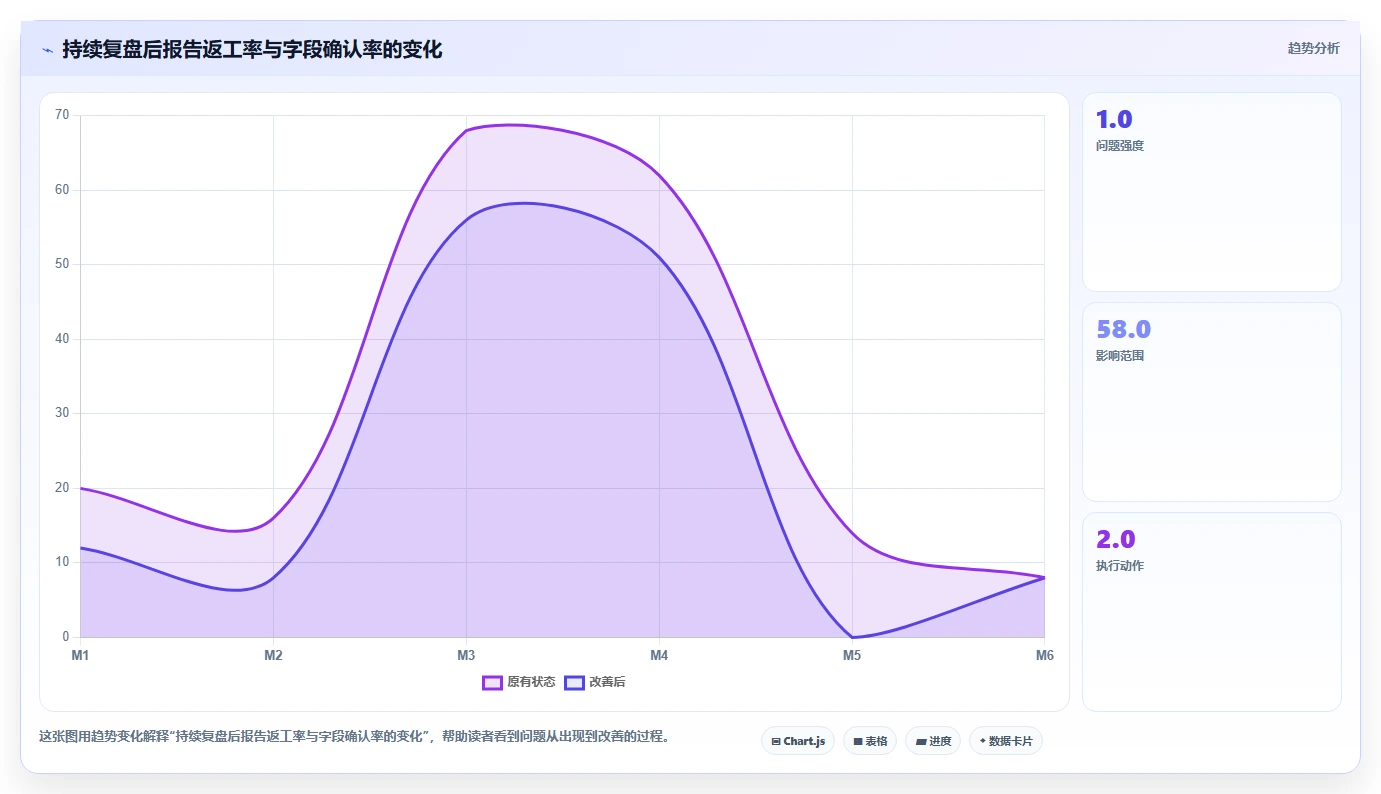Click the sparkle icon in 数据卡片 tag
1381x794 pixels.
point(982,741)
